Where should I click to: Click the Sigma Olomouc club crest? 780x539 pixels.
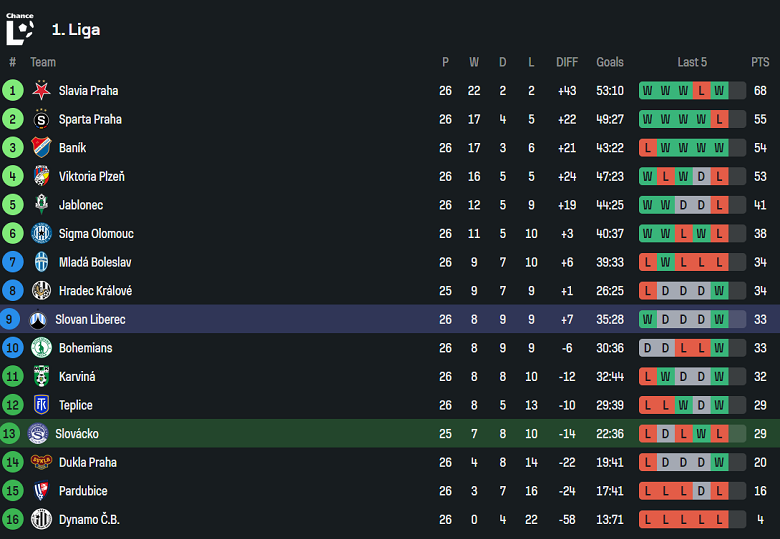(x=41, y=234)
